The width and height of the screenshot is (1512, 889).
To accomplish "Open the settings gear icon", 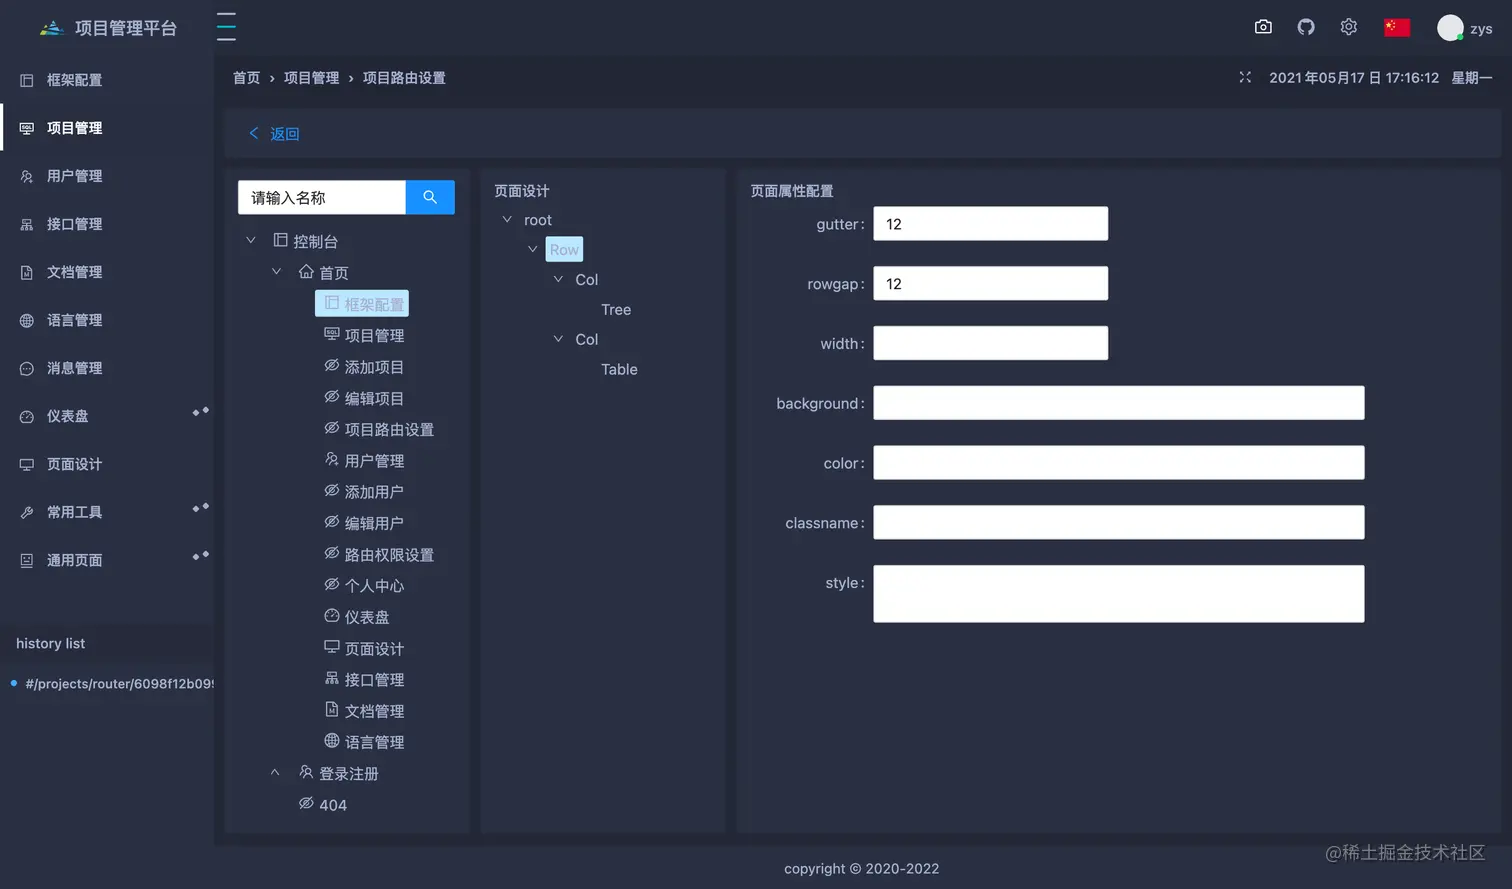I will click(x=1349, y=27).
